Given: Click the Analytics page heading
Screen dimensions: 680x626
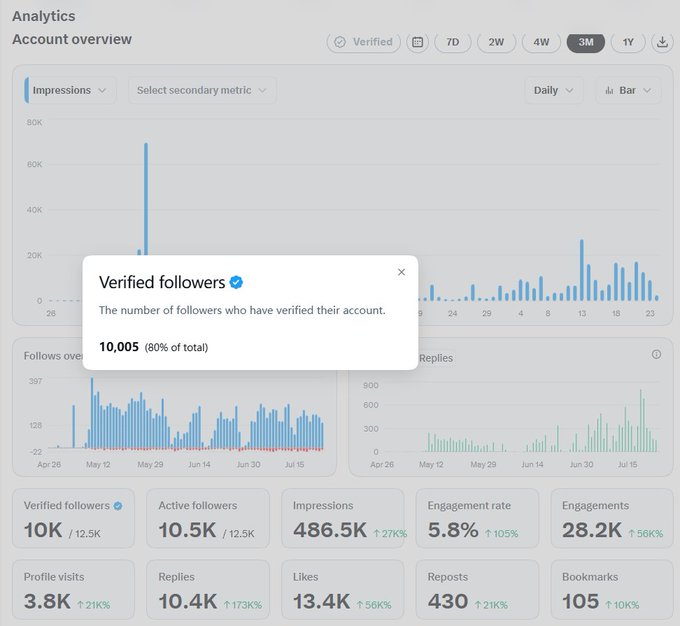Looking at the screenshot, I should [x=44, y=16].
